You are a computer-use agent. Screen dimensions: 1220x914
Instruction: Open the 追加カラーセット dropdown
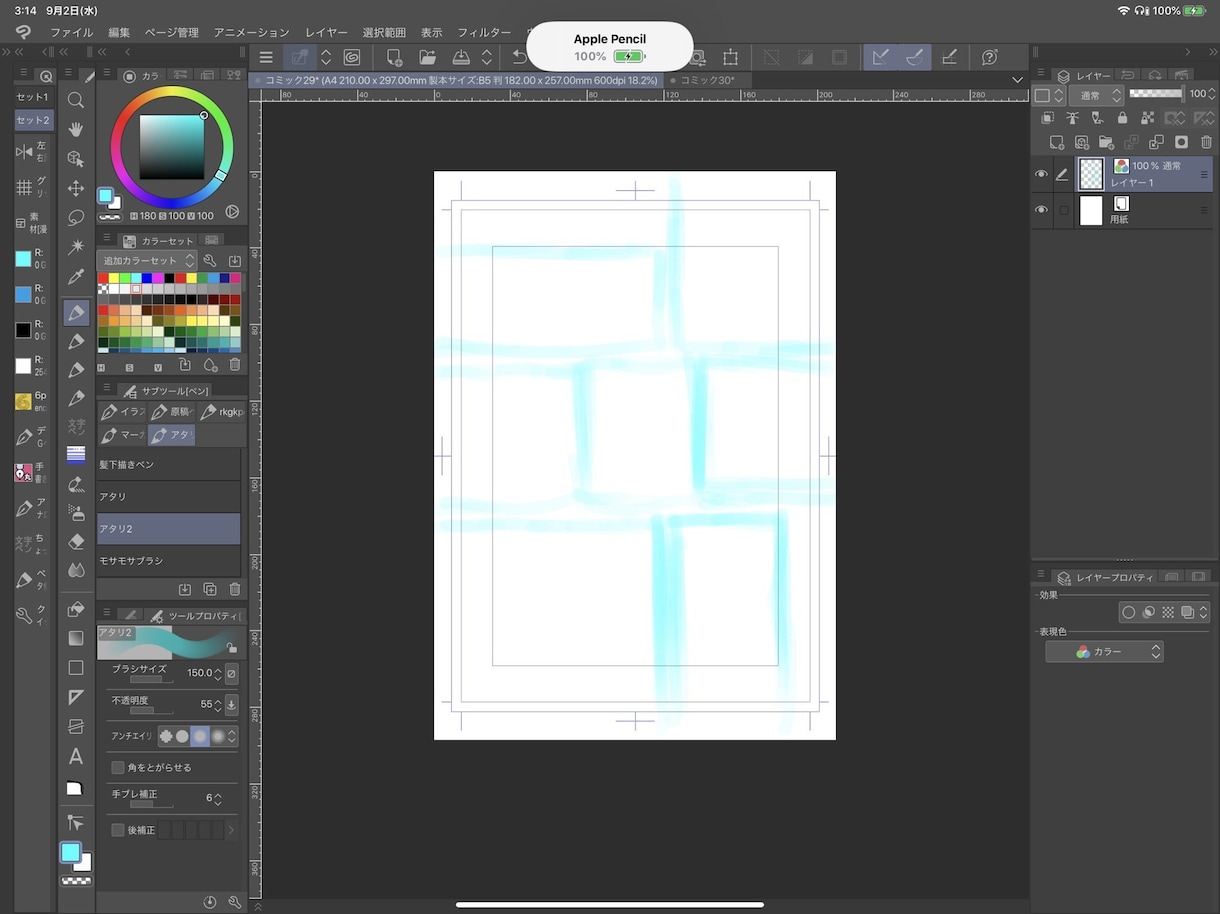[x=148, y=260]
